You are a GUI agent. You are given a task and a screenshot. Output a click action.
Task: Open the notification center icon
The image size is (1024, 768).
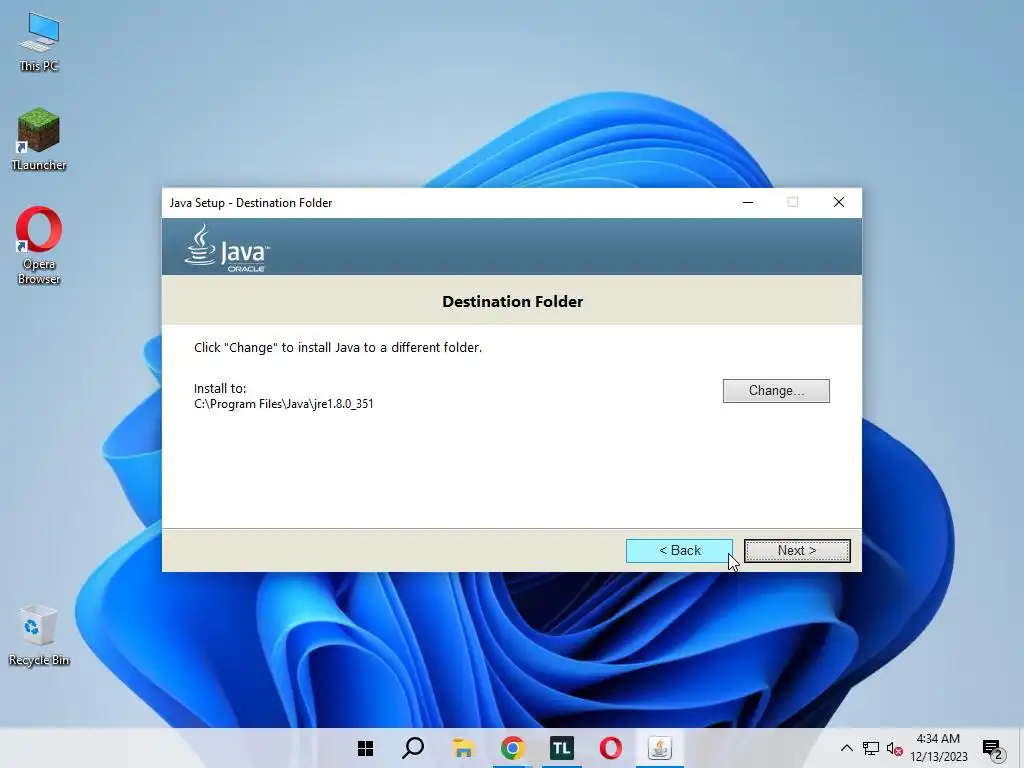tap(993, 750)
